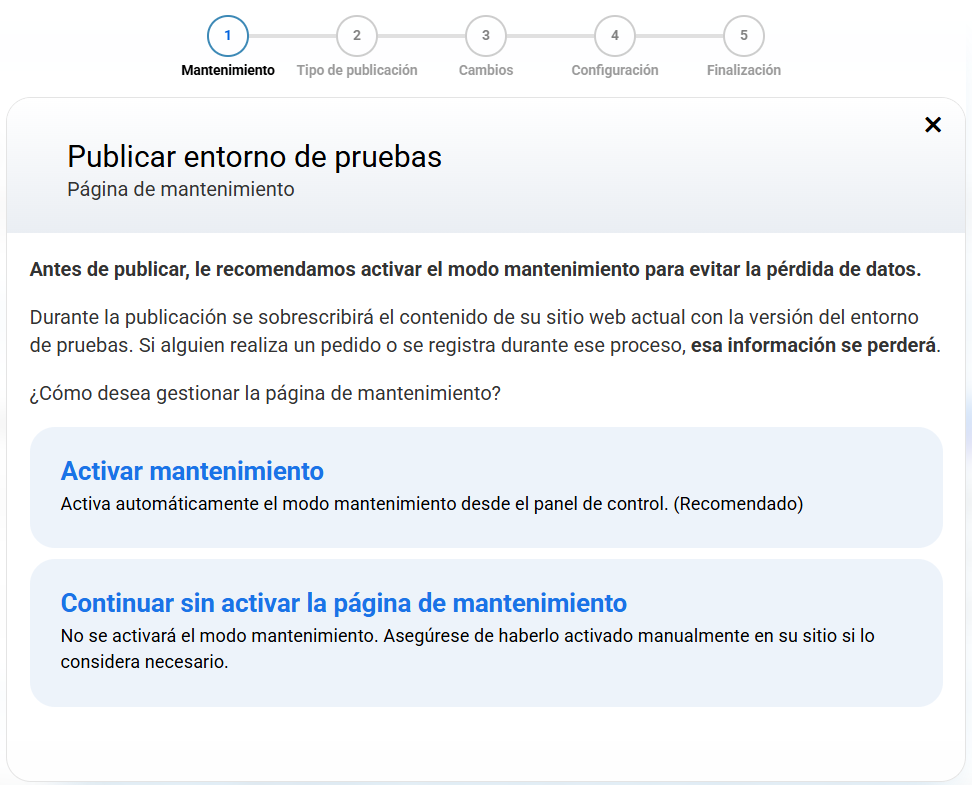Open the Cambios step label
This screenshot has width=972, height=785.
click(485, 70)
